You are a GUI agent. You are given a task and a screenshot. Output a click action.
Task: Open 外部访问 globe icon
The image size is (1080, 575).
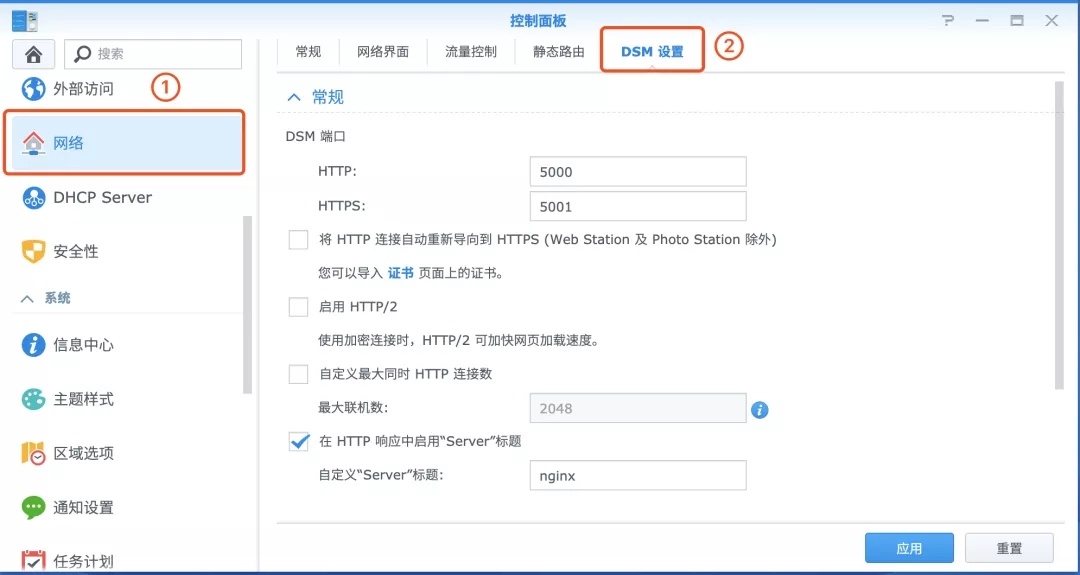[34, 89]
